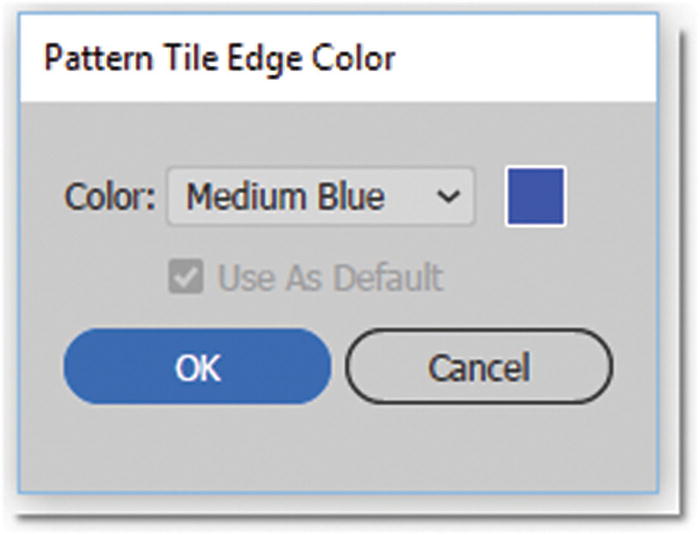The width and height of the screenshot is (700, 535).
Task: Cancel the Pattern Tile Edge Color dialog
Action: 478,367
